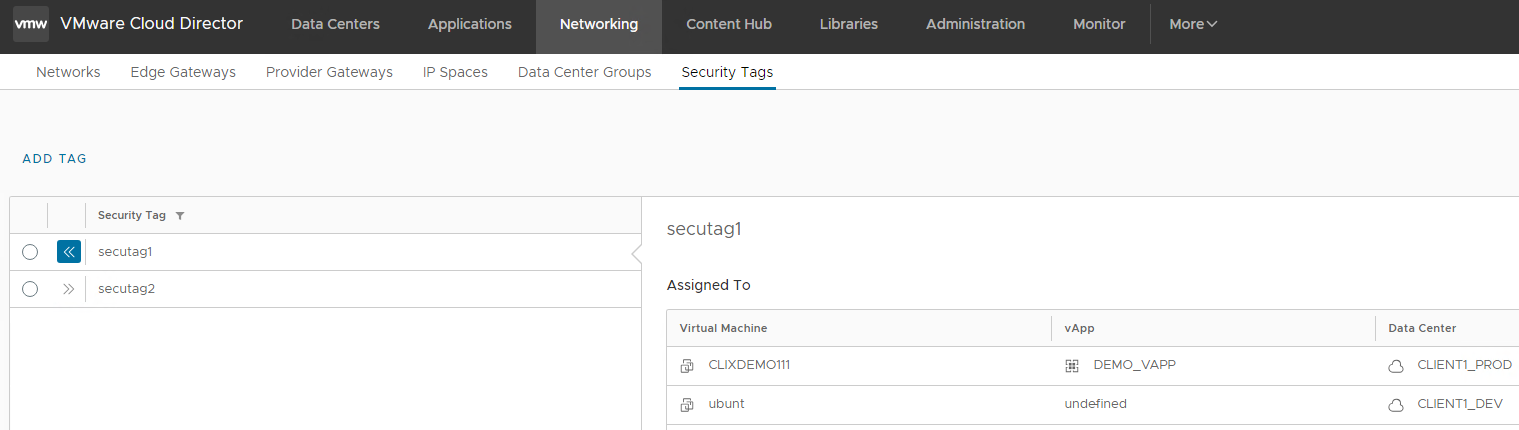Click the Security Tag column filter icon
This screenshot has height=430, width=1519.
pyautogui.click(x=179, y=216)
